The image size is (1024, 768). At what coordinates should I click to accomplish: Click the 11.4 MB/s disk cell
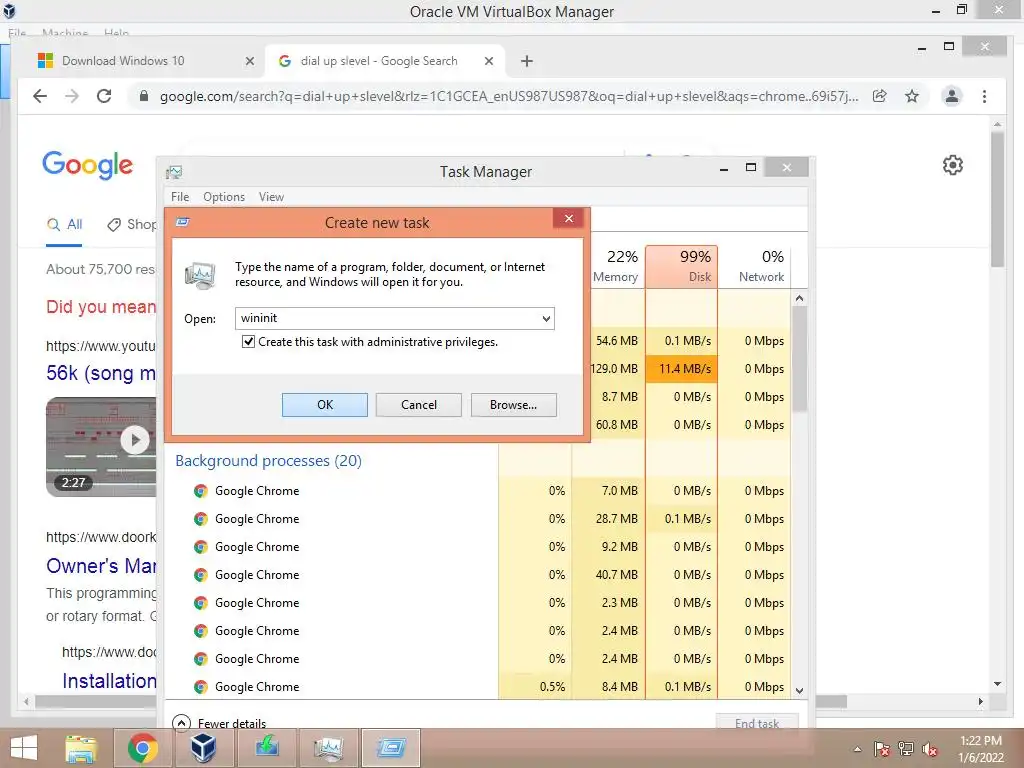pyautogui.click(x=681, y=369)
